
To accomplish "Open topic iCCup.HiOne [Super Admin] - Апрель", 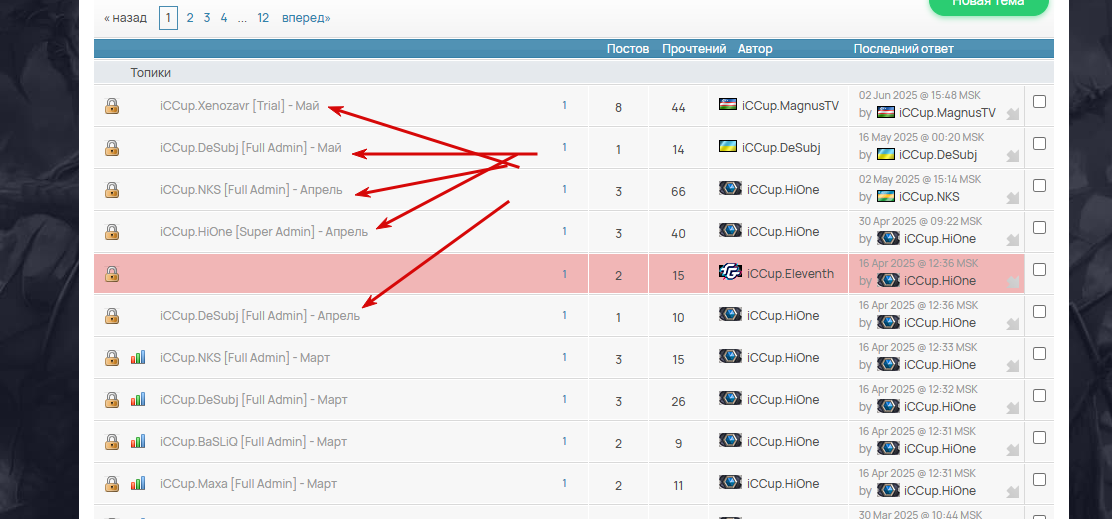I will coord(264,232).
